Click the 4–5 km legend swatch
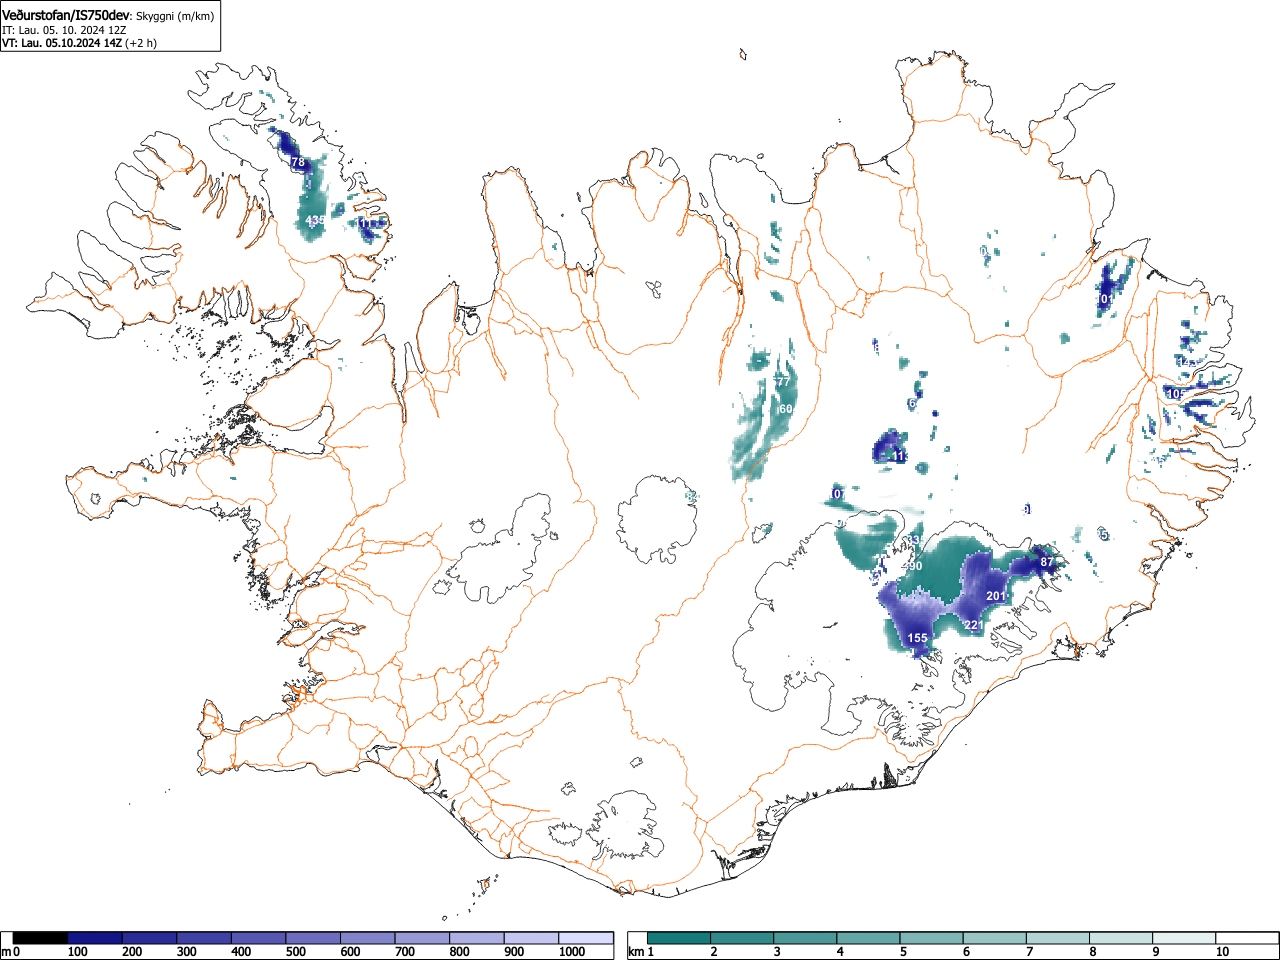 [868, 938]
